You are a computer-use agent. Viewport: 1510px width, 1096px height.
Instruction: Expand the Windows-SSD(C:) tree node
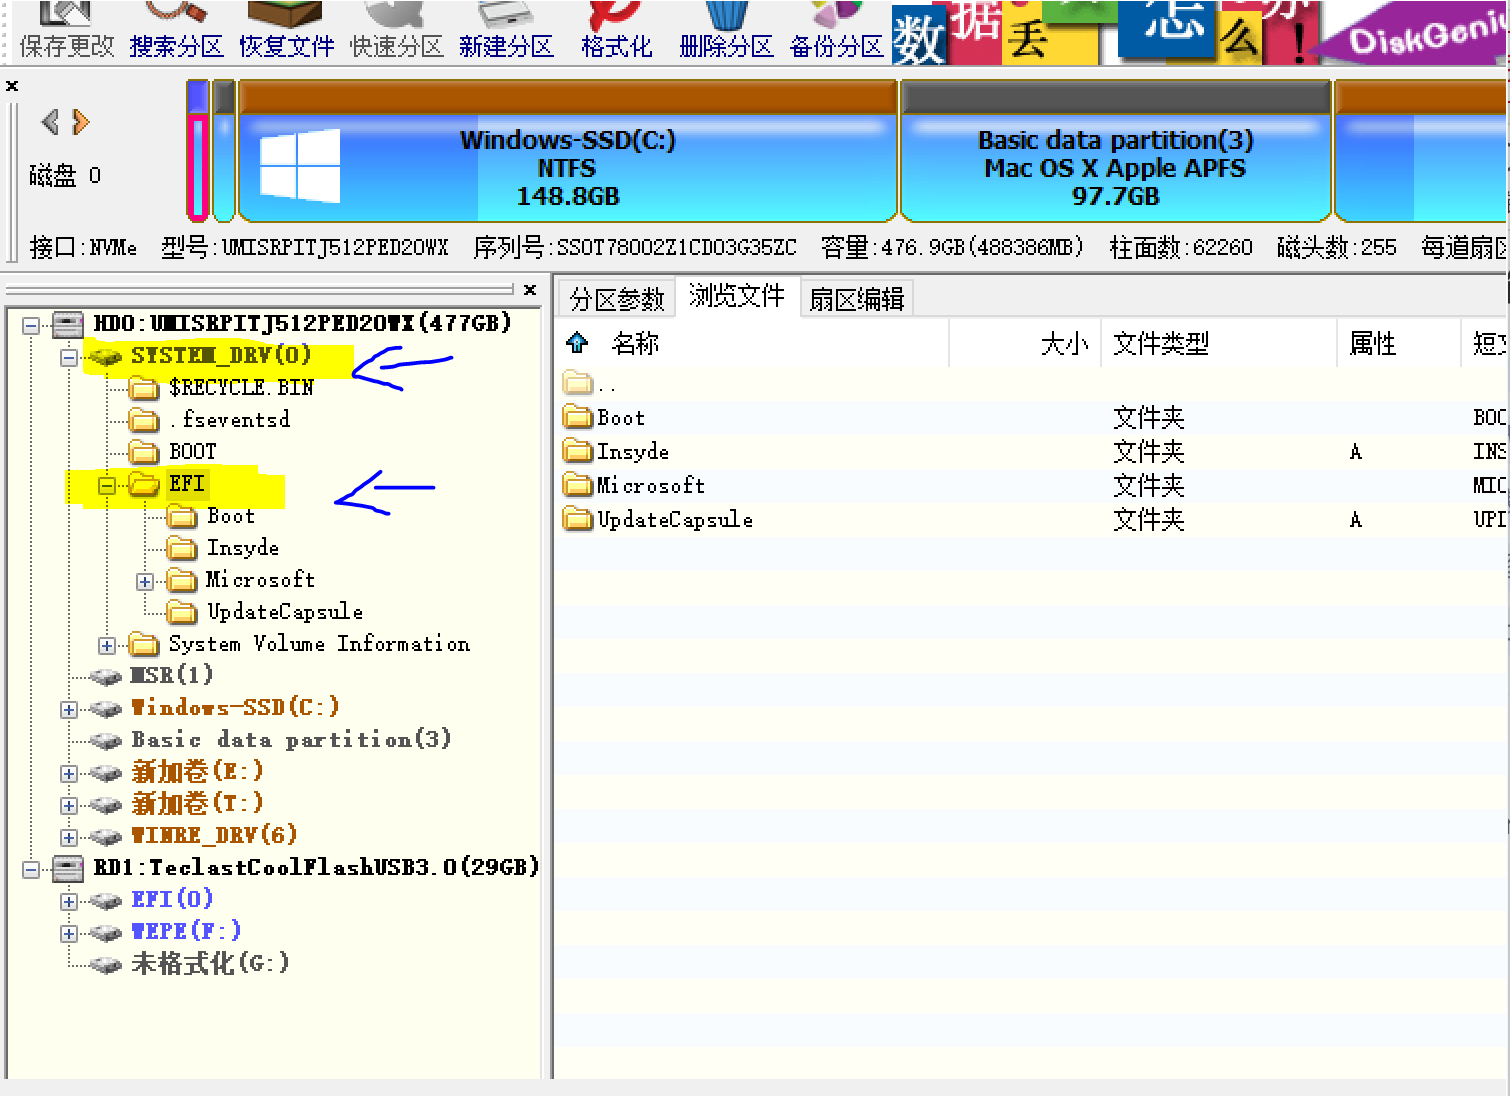(69, 710)
